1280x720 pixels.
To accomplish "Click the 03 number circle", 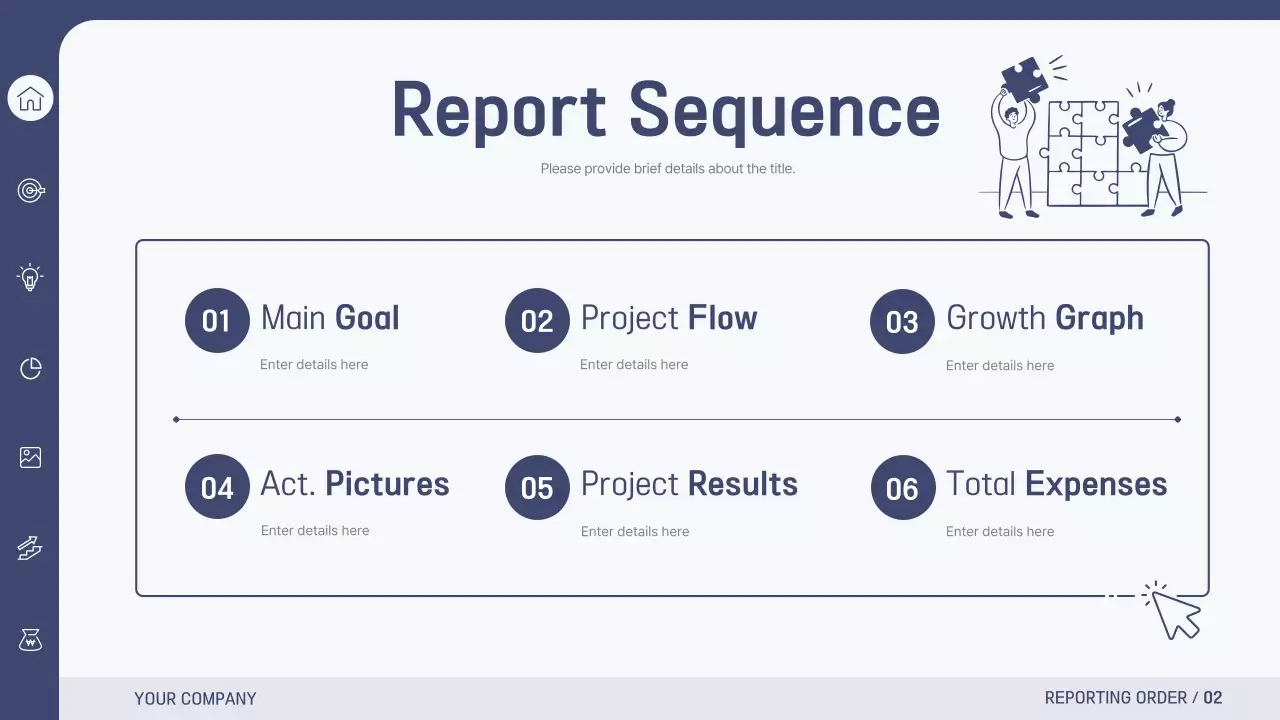I will click(x=902, y=321).
